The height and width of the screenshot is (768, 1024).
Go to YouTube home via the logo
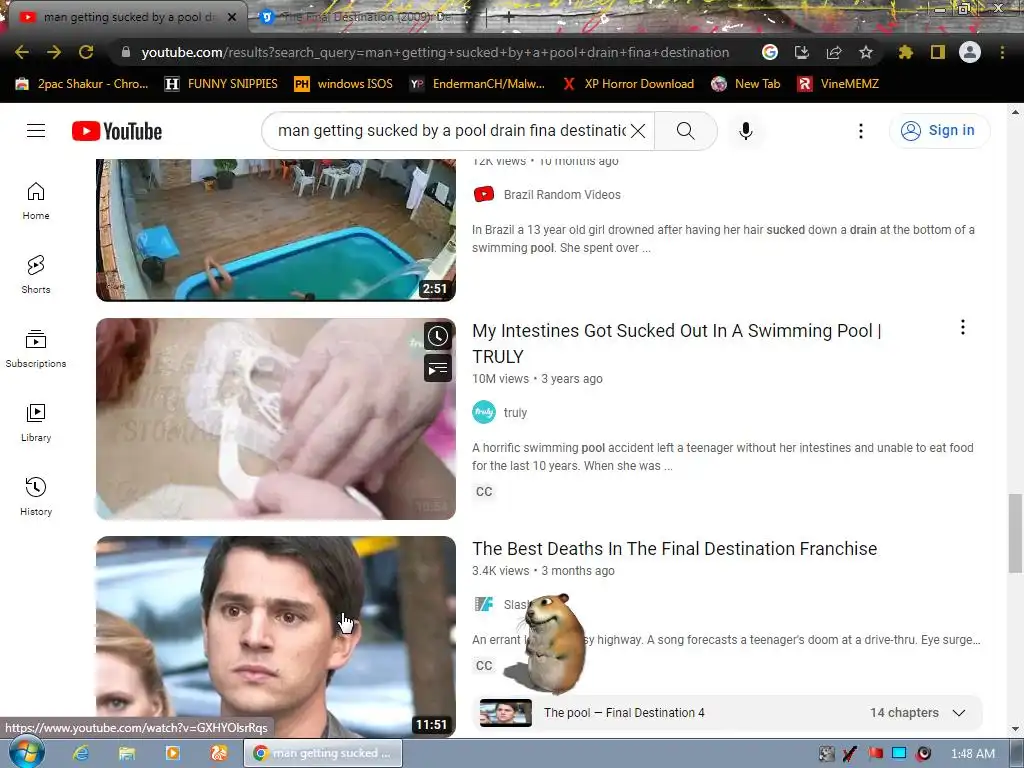[x=117, y=131]
